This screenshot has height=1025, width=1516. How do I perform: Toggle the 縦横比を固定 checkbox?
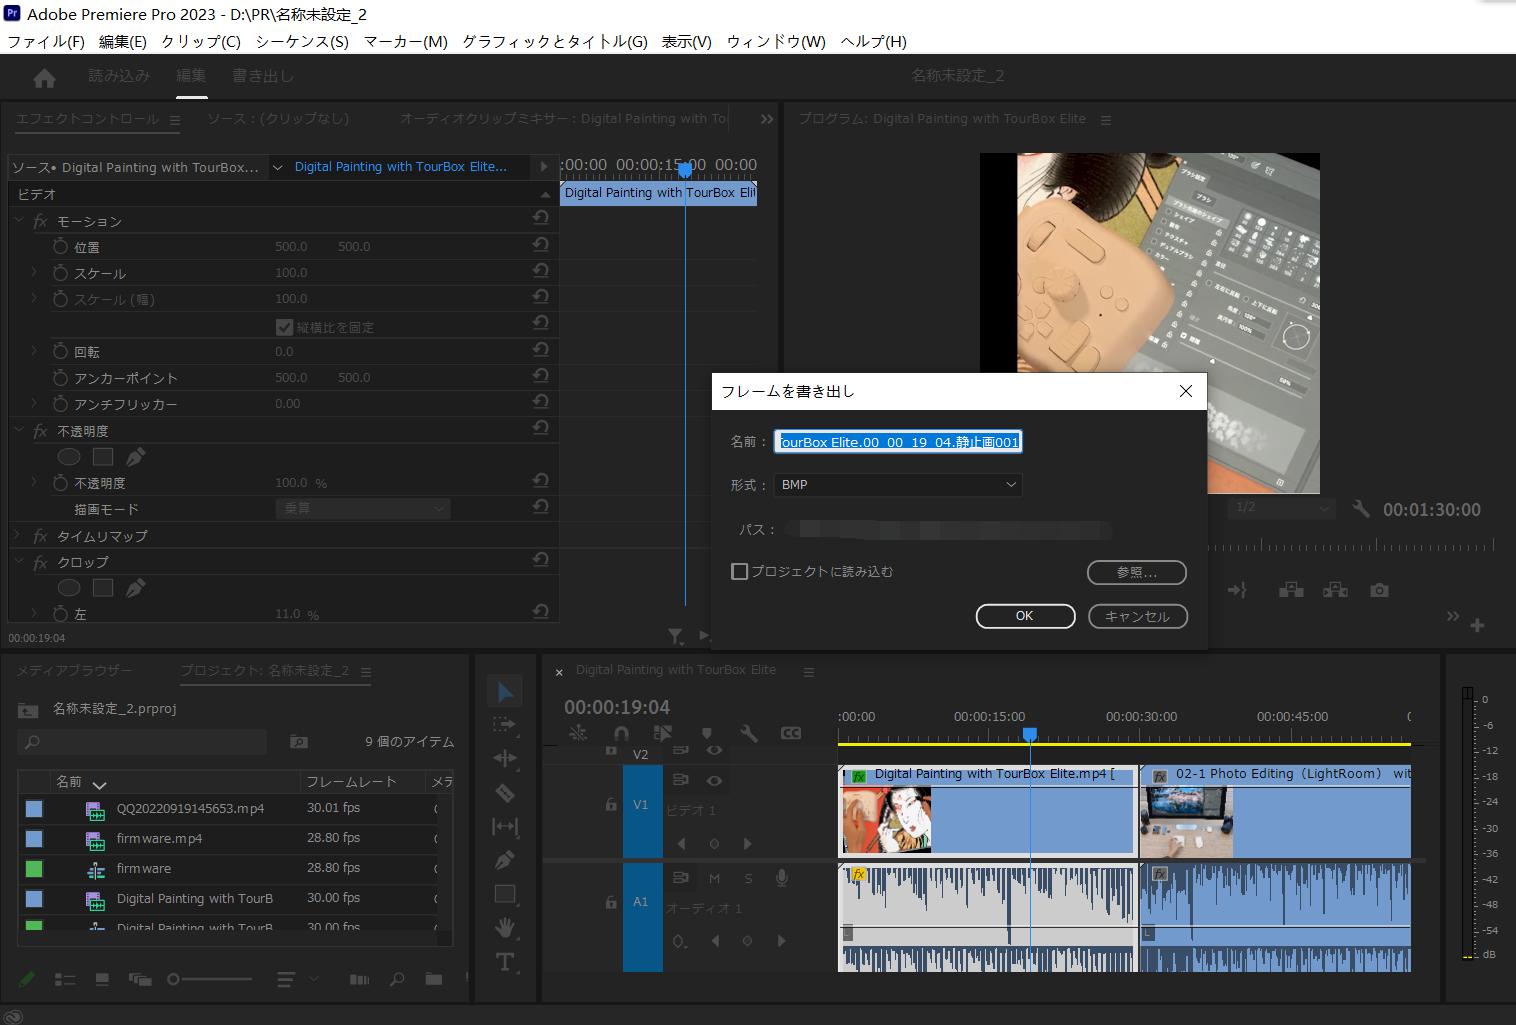click(x=284, y=327)
